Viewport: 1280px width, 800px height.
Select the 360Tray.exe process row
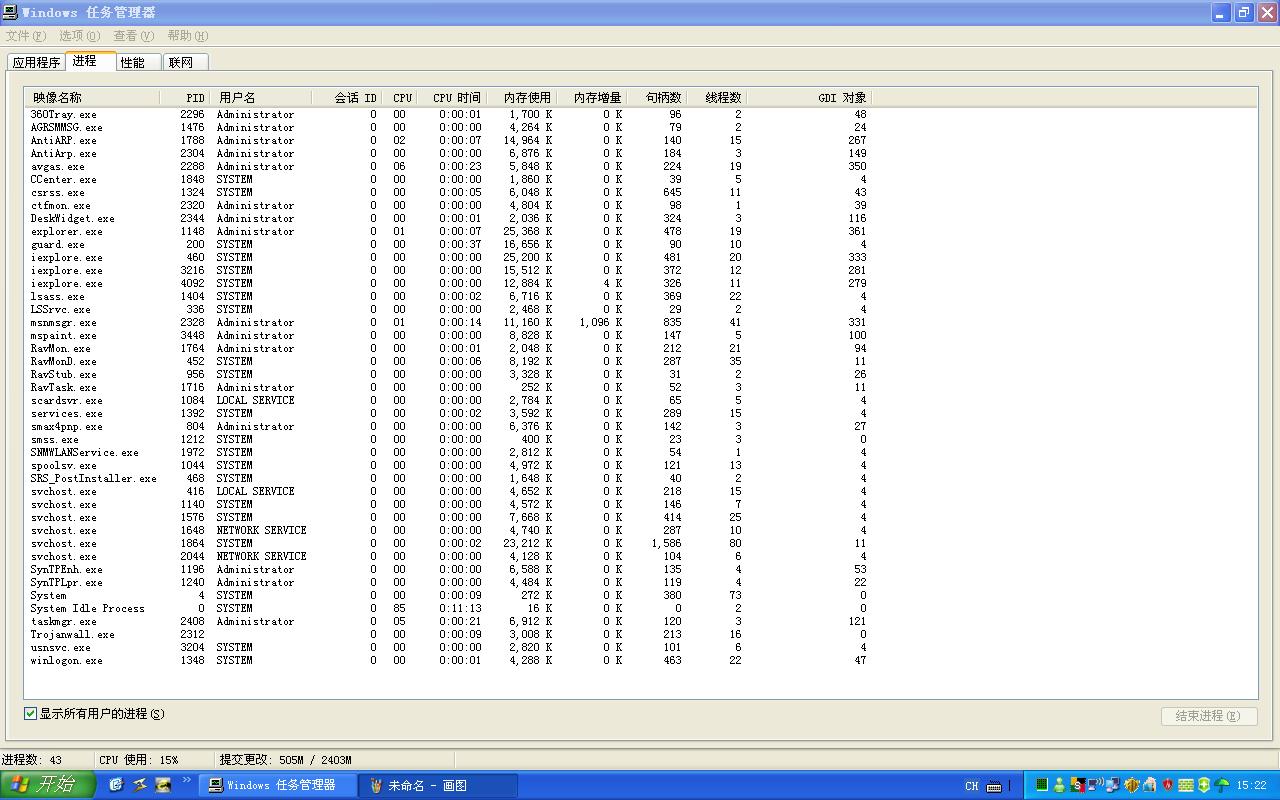(x=448, y=115)
